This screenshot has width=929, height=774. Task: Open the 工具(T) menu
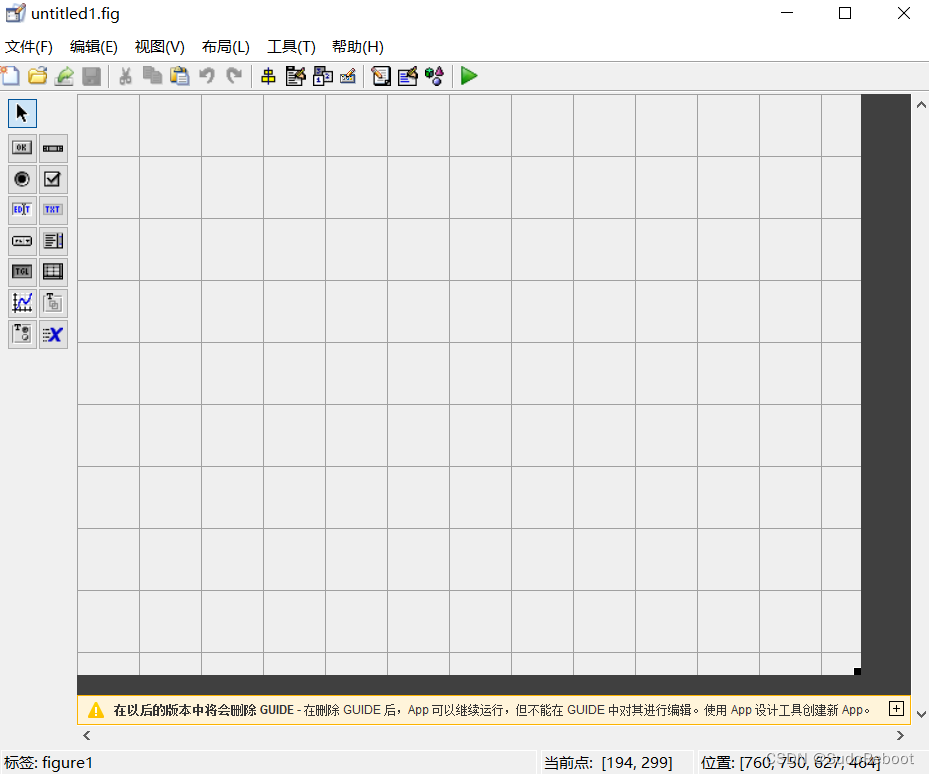click(x=291, y=47)
